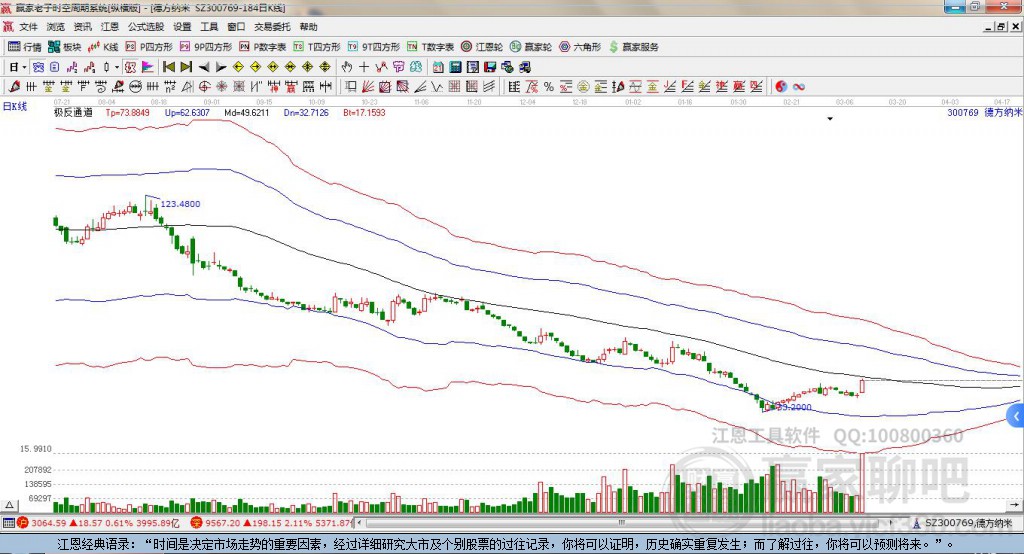Click the 行情 toolbar button
Viewport: 1024px width, 554px height.
tap(25, 47)
